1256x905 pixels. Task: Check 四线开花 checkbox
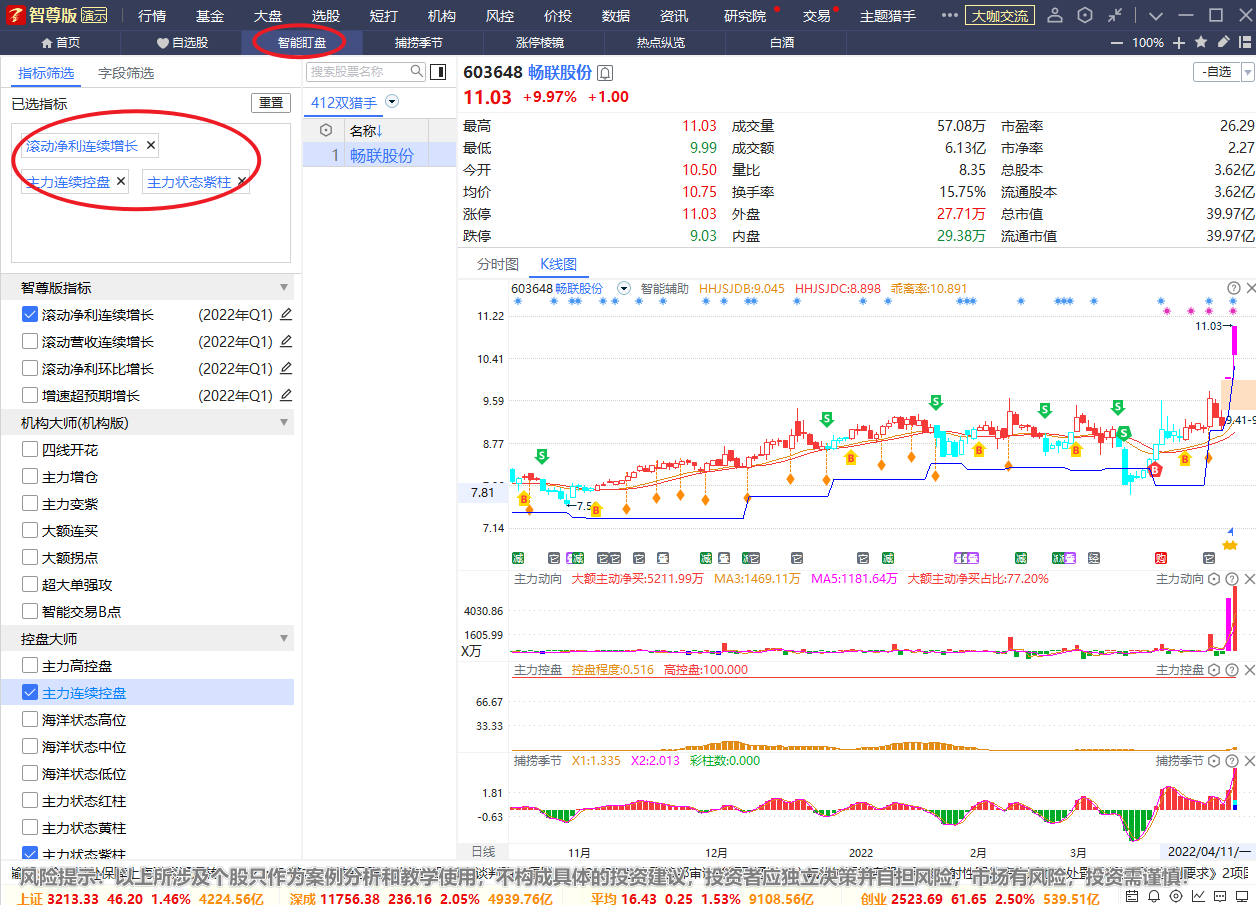click(x=30, y=450)
